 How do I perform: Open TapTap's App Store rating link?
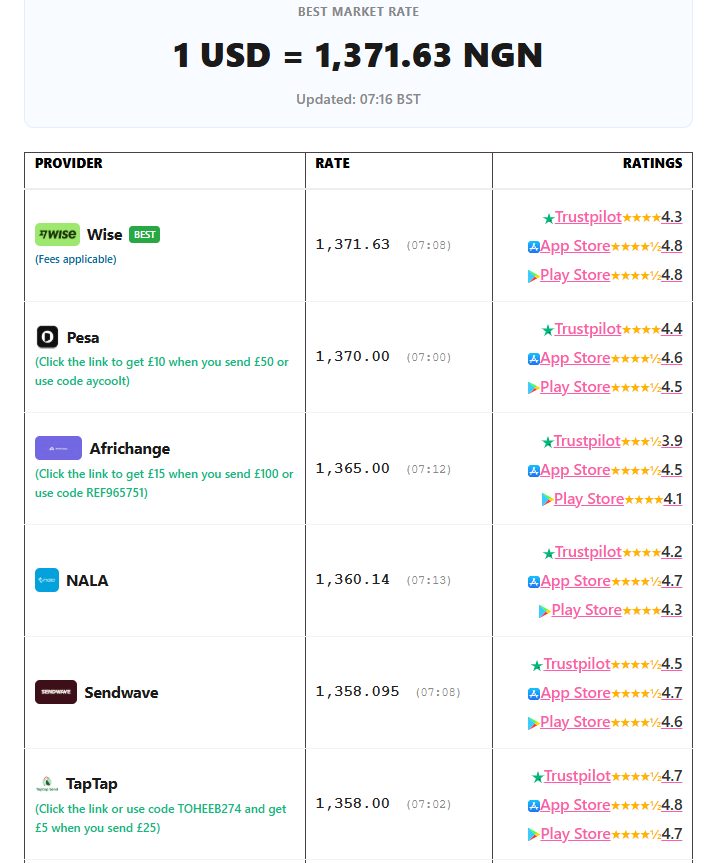[575, 805]
